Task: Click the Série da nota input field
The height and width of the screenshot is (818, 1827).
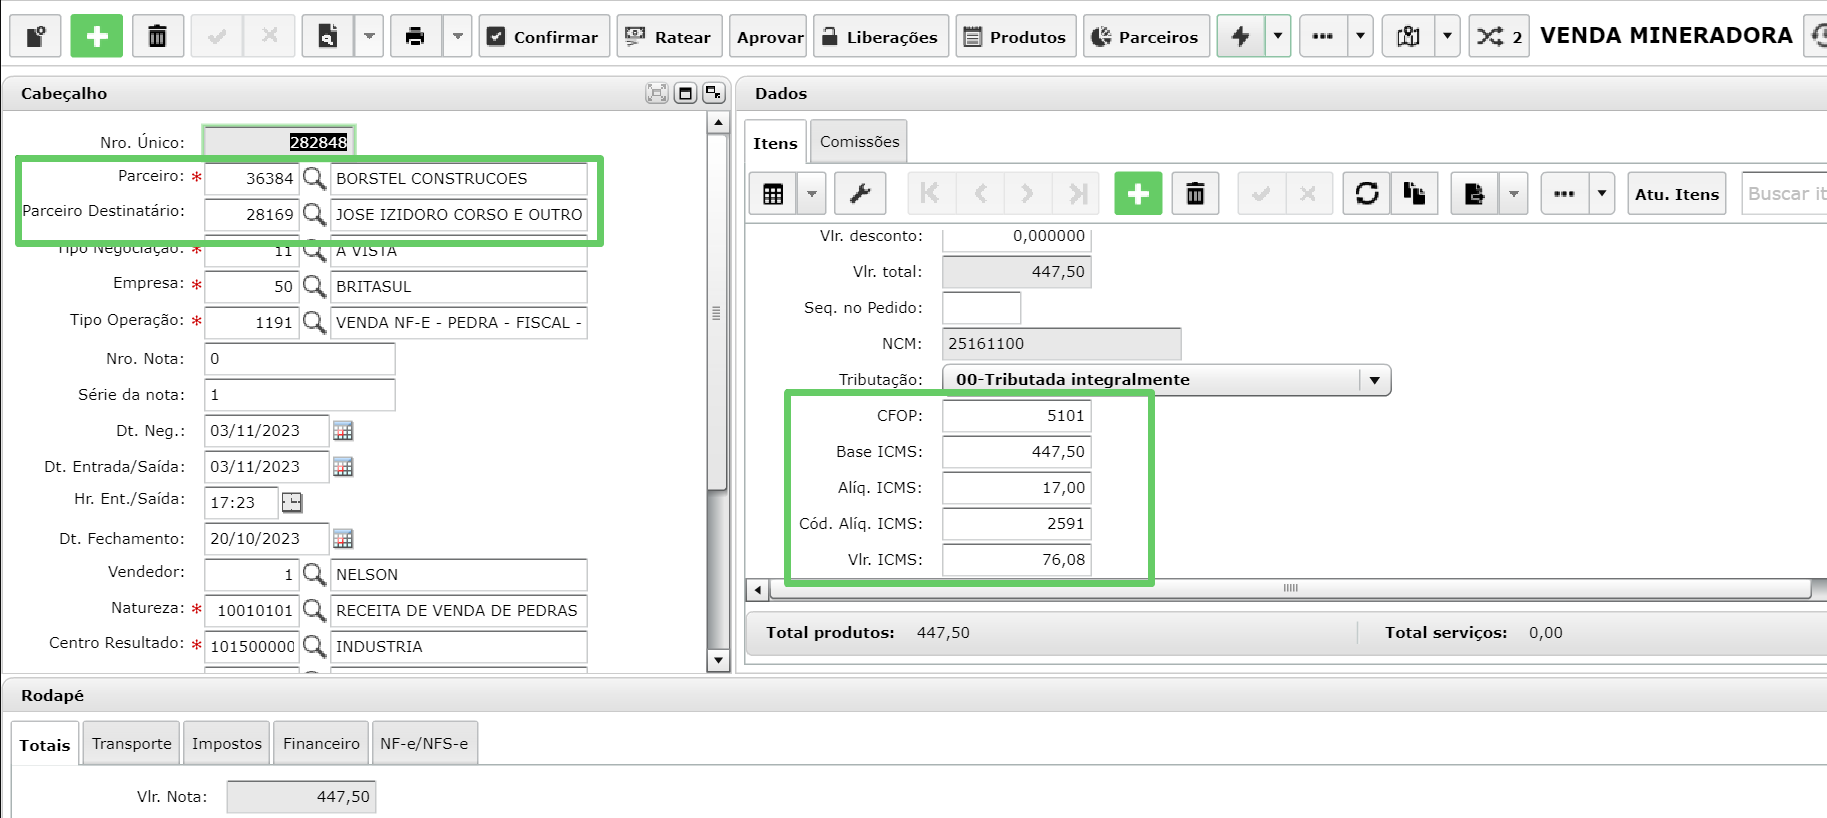Action: [x=300, y=394]
